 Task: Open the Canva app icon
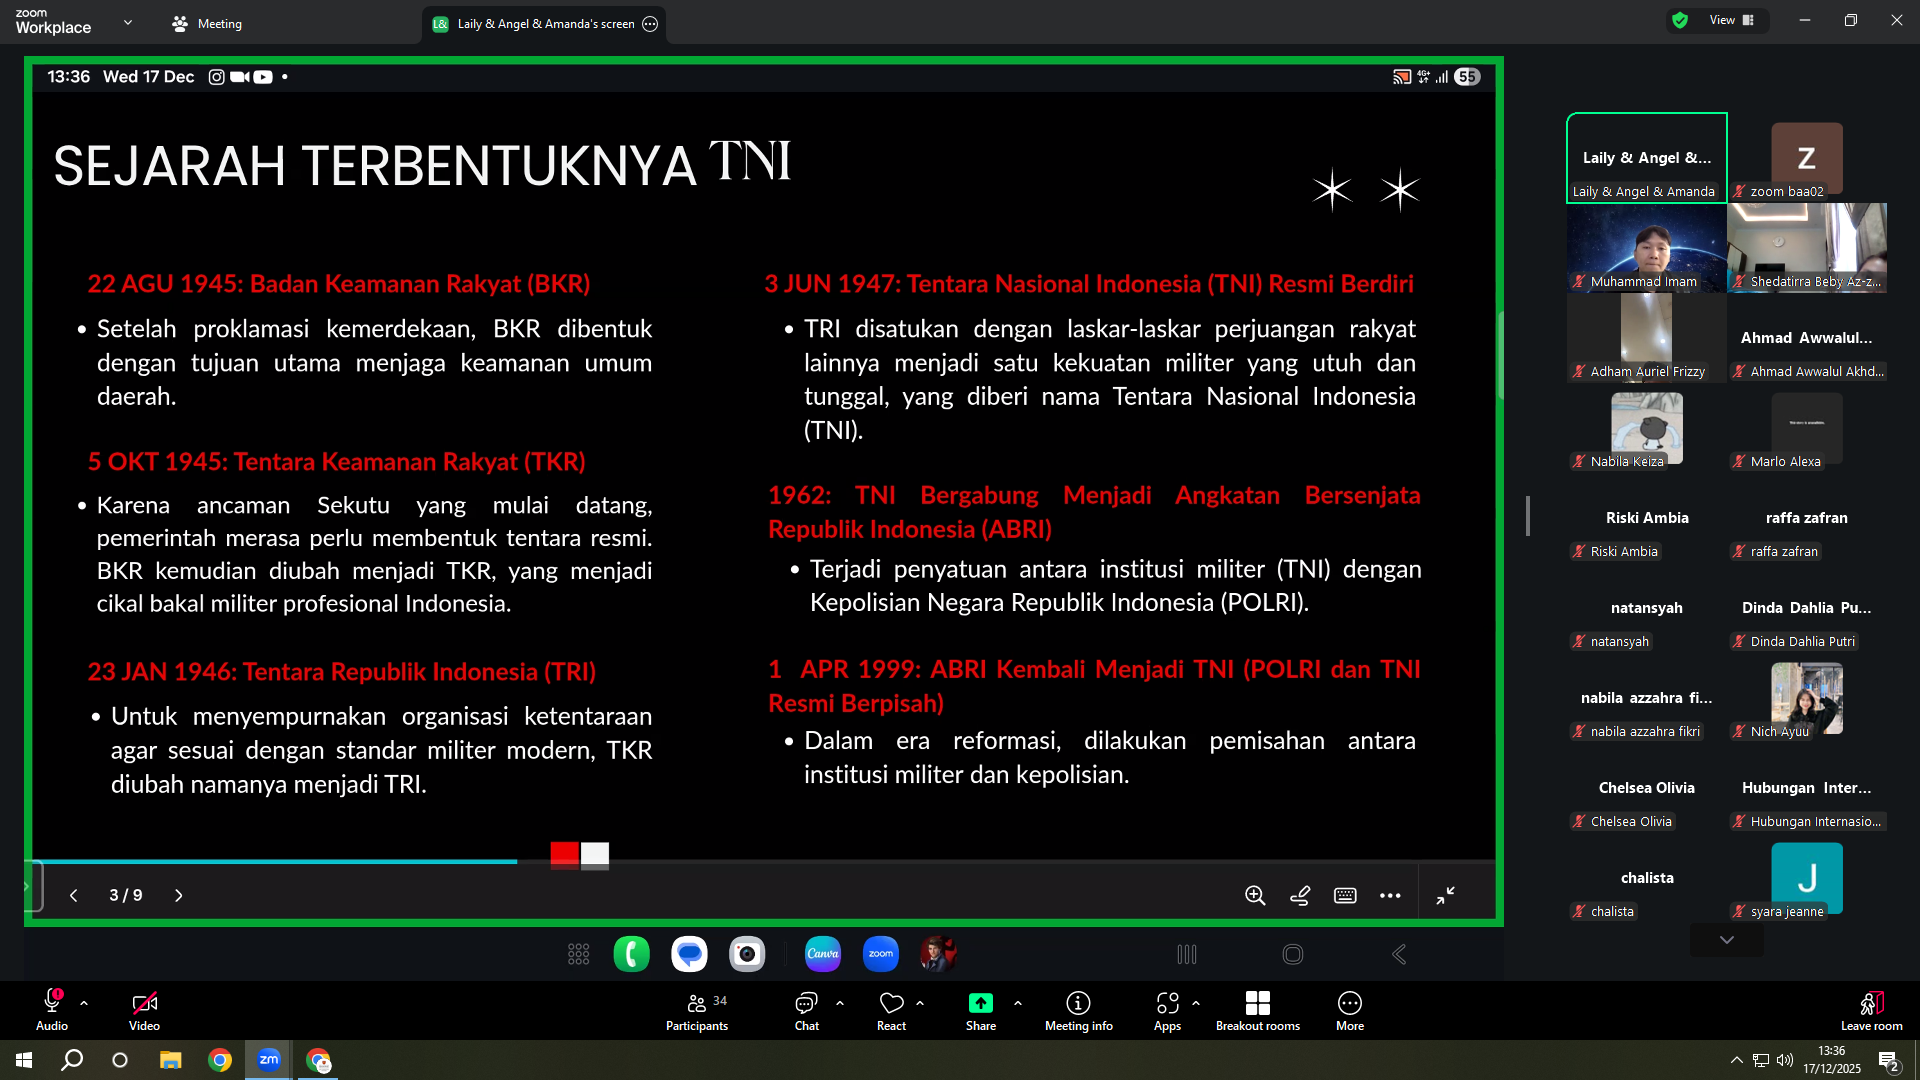tap(822, 954)
